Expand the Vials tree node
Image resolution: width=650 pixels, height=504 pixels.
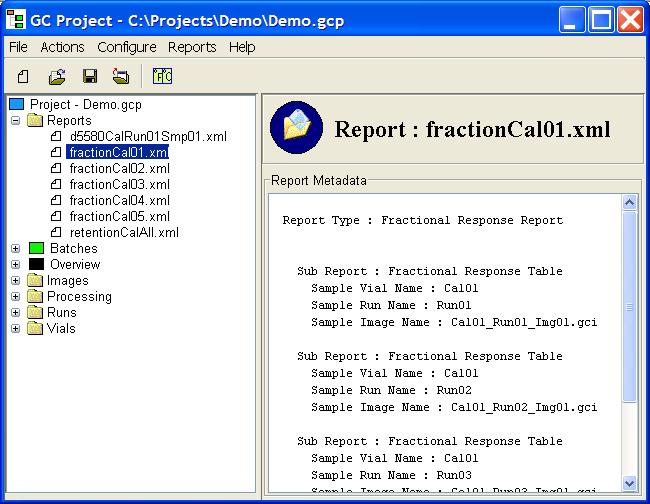coord(15,329)
